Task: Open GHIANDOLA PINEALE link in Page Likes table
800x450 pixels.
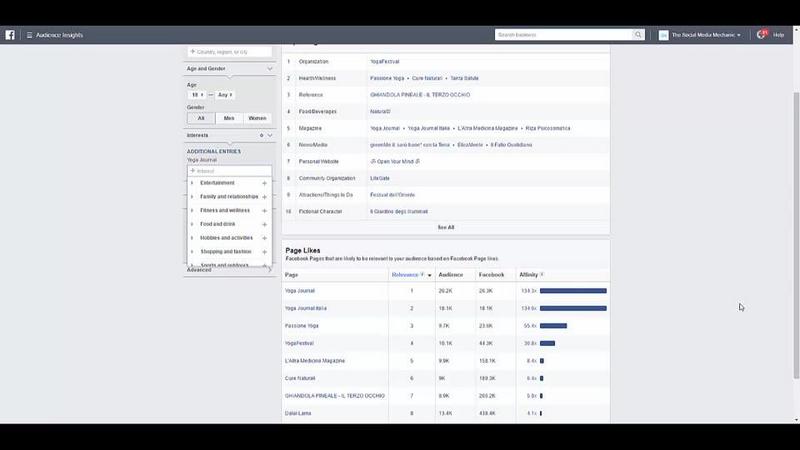Action: 335,396
